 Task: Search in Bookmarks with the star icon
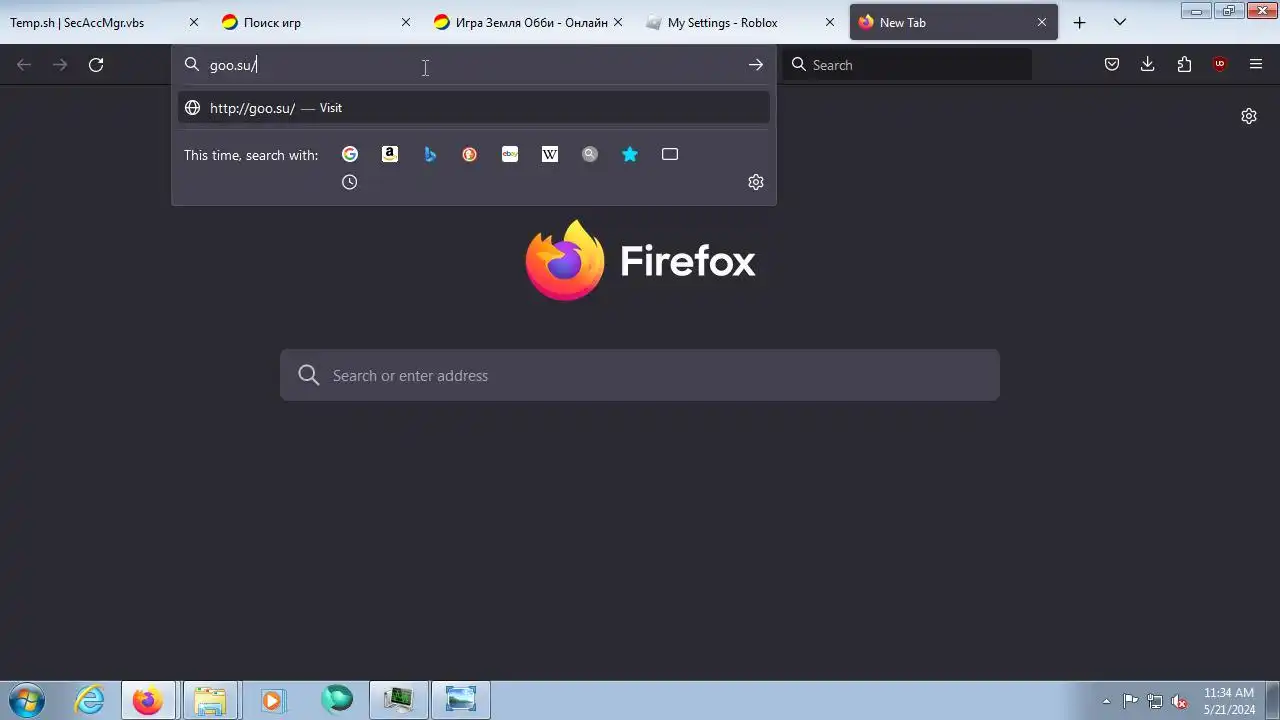coord(630,154)
